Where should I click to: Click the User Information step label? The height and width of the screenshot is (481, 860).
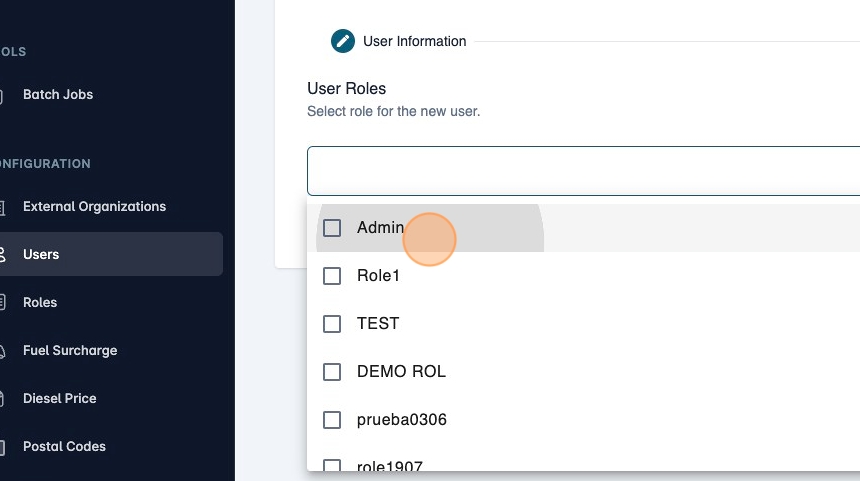pyautogui.click(x=414, y=41)
